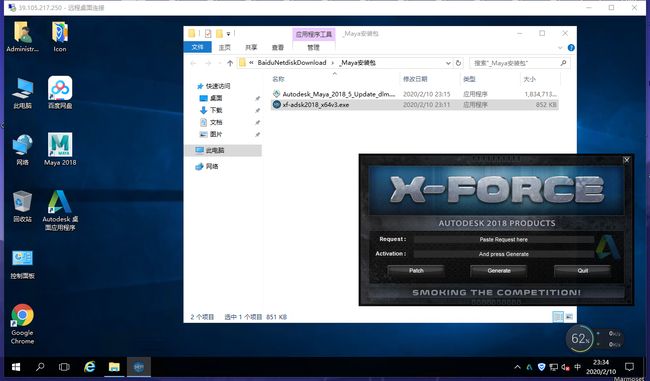Click New Folder icon in Quick Access Toolbar
The height and width of the screenshot is (381, 650).
219,34
